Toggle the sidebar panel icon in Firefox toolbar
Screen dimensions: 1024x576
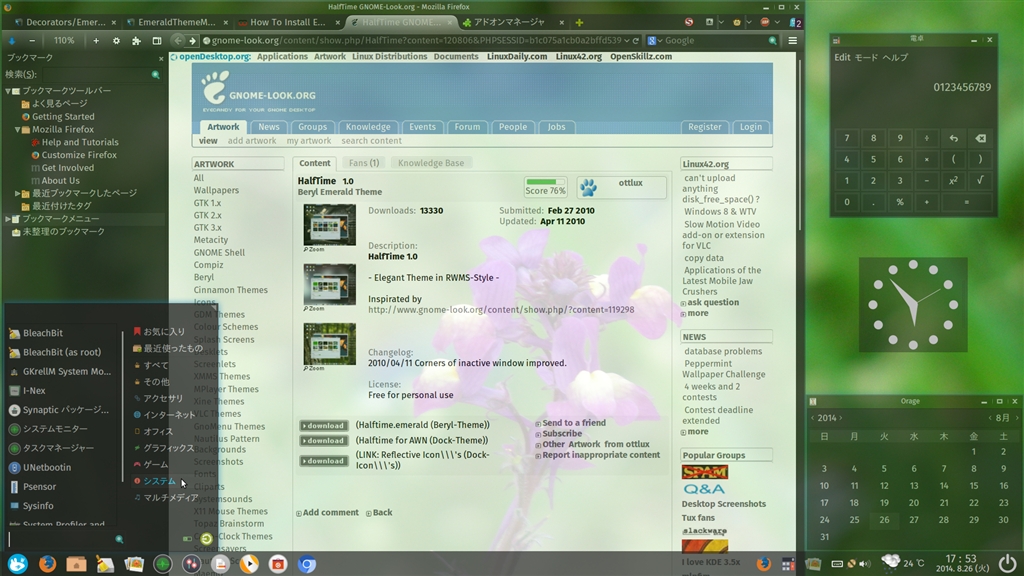pyautogui.click(x=157, y=40)
